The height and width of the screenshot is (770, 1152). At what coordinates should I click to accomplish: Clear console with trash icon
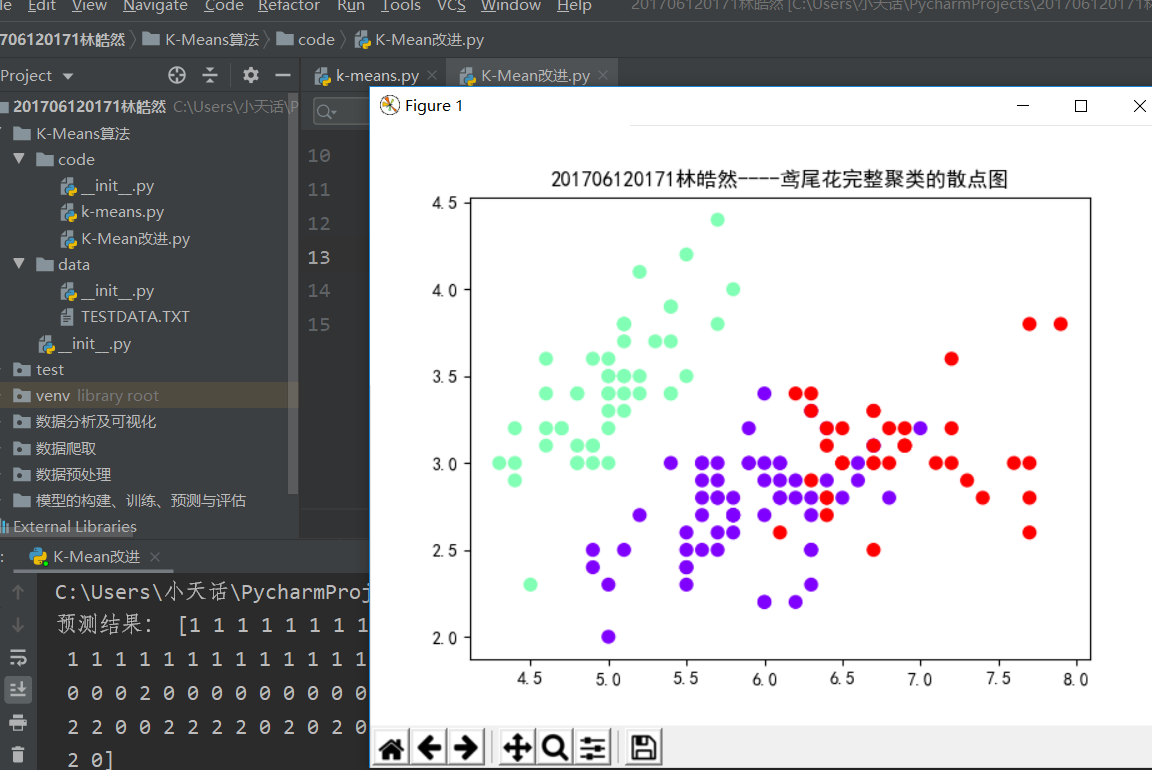coord(18,755)
